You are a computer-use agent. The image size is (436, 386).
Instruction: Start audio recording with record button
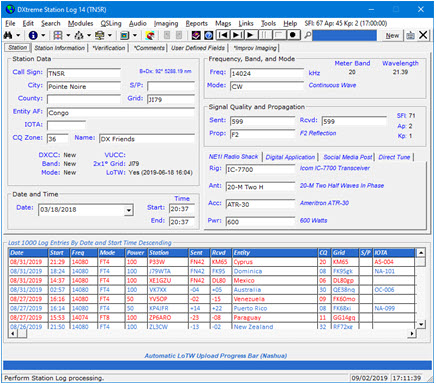coord(293,35)
